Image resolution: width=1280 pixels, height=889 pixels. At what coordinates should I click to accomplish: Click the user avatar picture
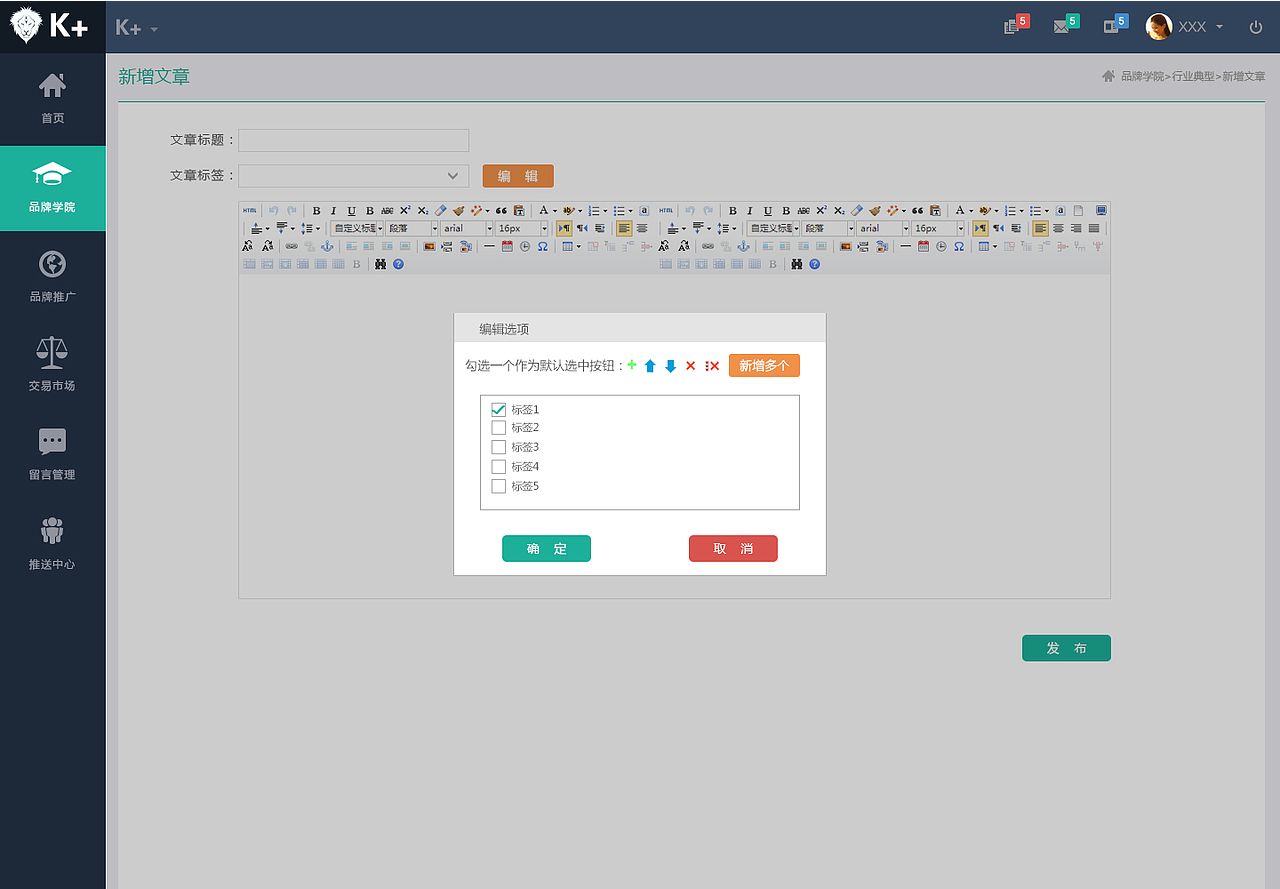[1159, 27]
